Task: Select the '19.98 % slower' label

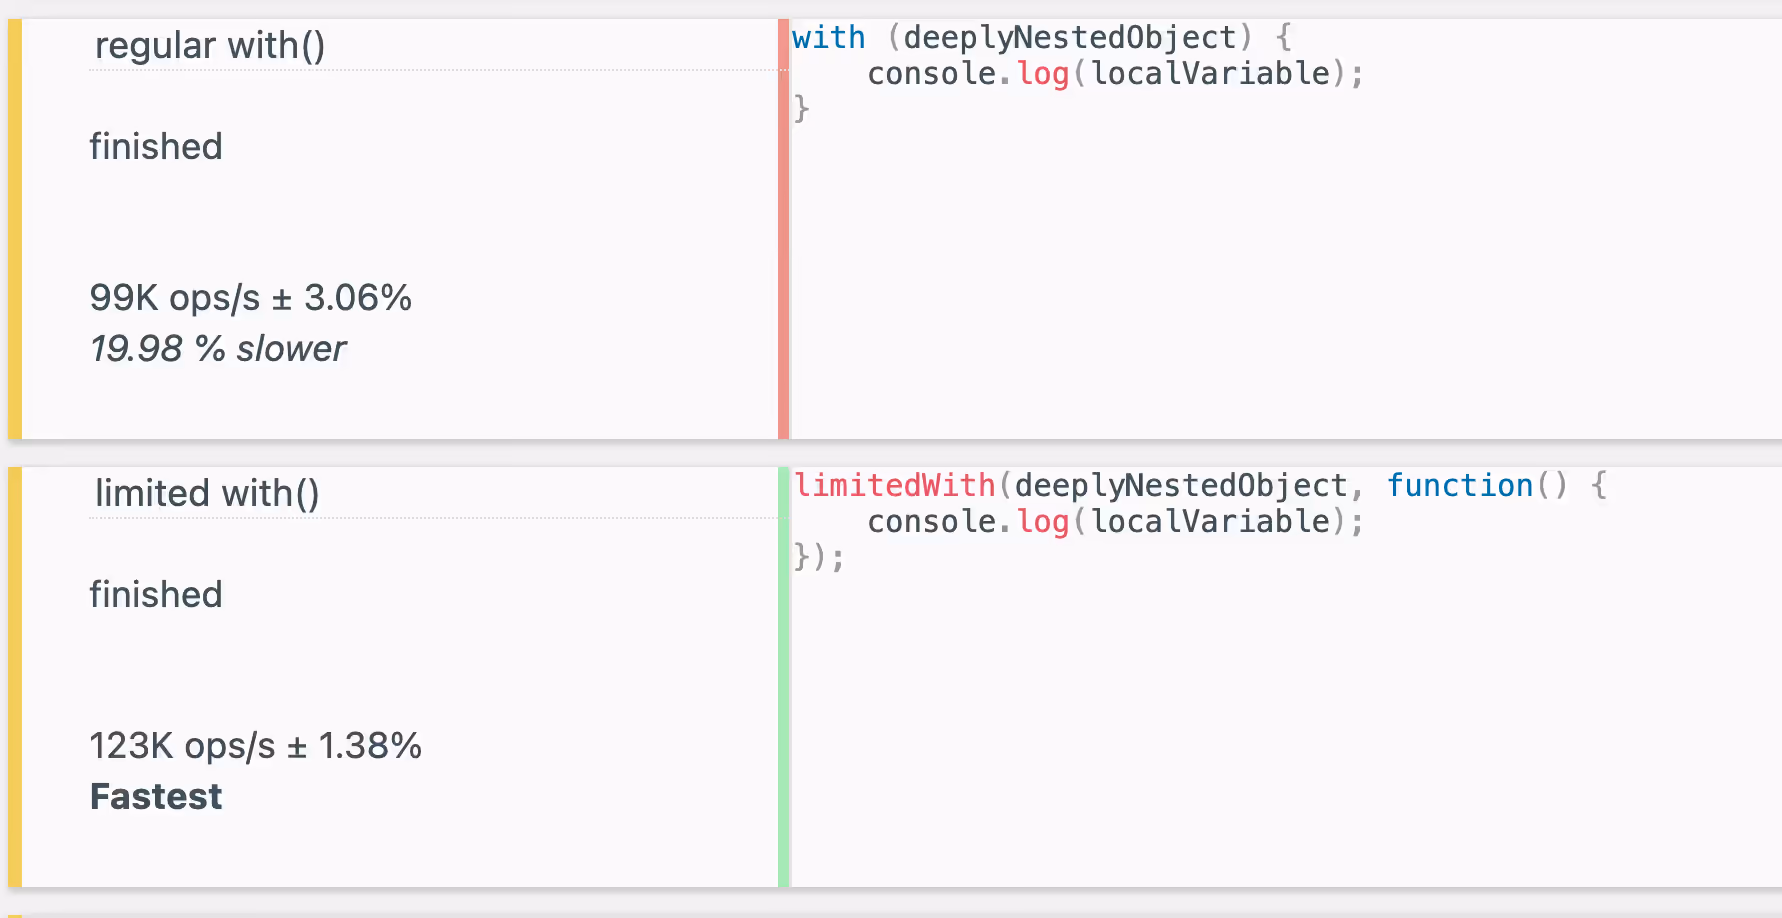Action: 218,349
